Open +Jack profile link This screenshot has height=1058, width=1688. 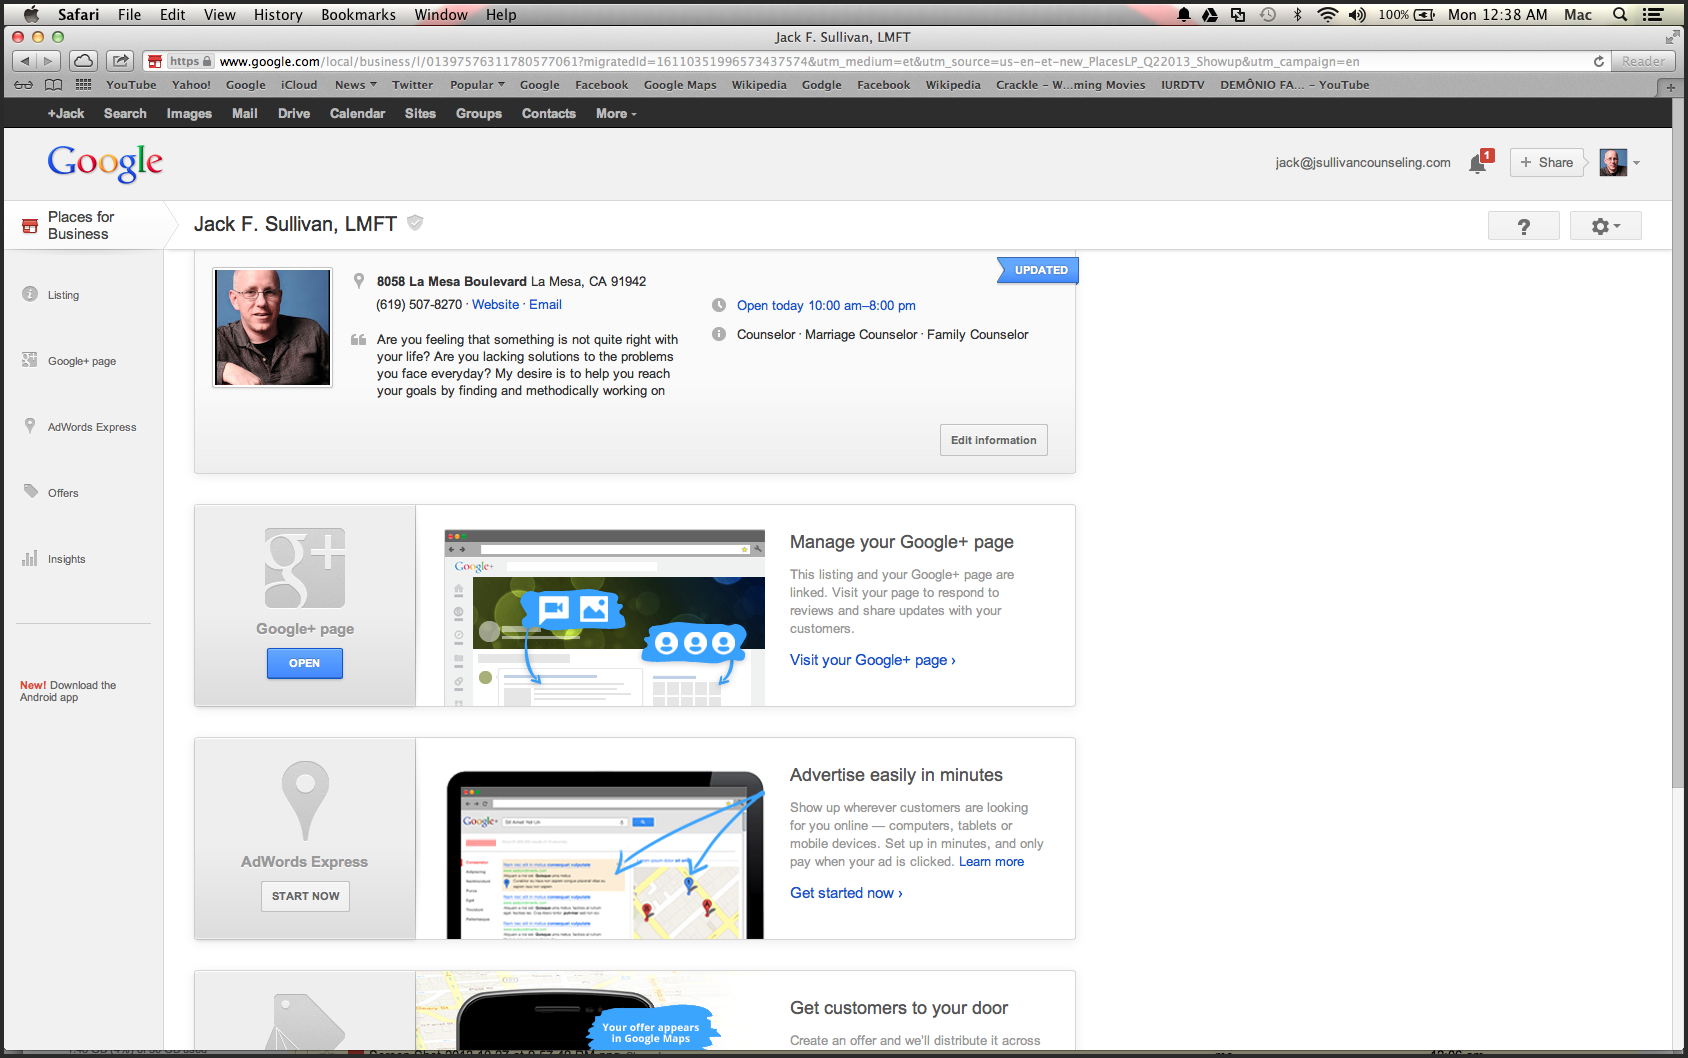(66, 114)
